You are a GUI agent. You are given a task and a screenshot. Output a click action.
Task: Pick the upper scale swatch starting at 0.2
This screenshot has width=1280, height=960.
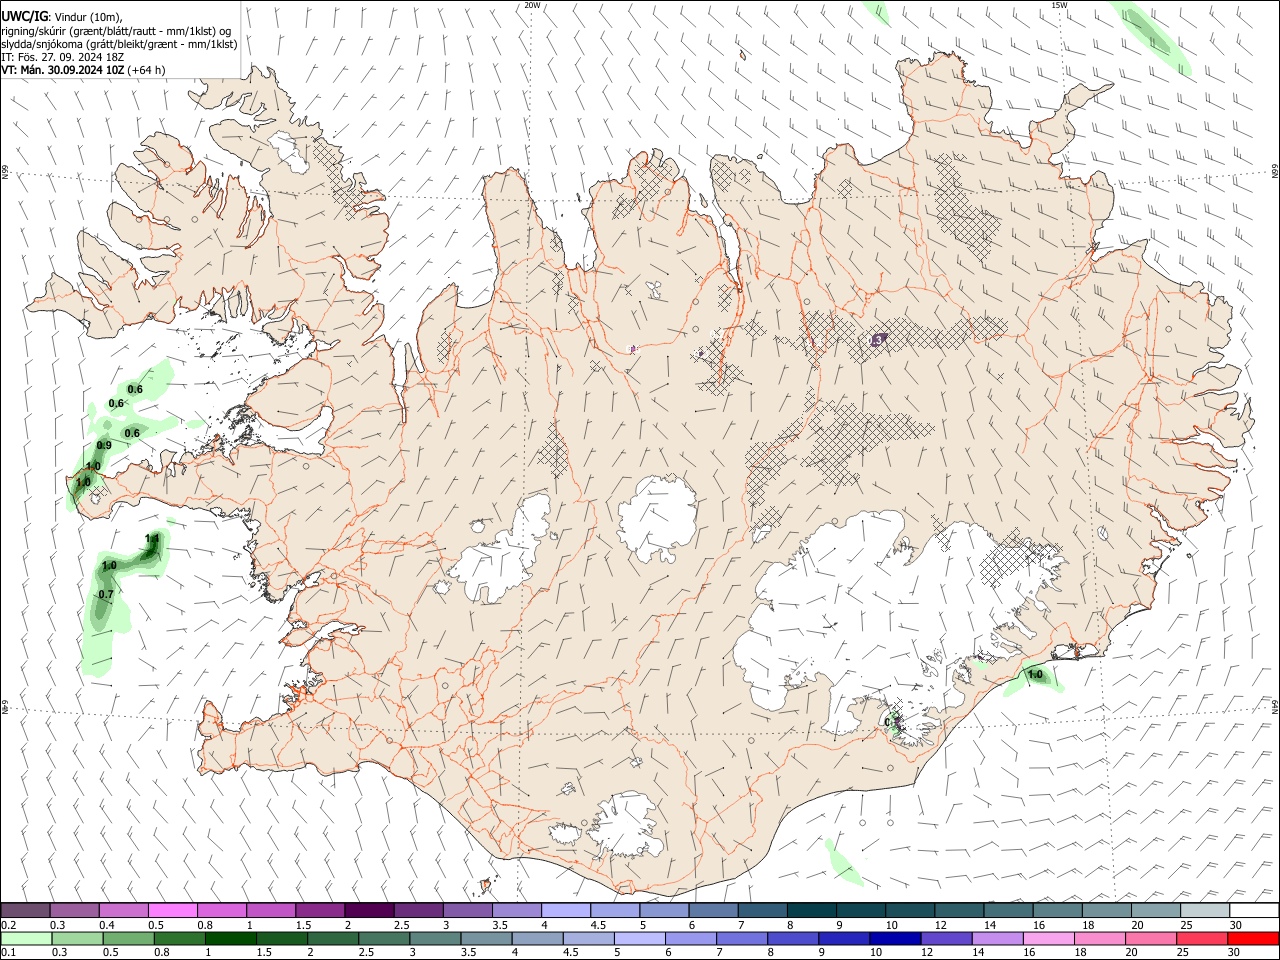25,910
